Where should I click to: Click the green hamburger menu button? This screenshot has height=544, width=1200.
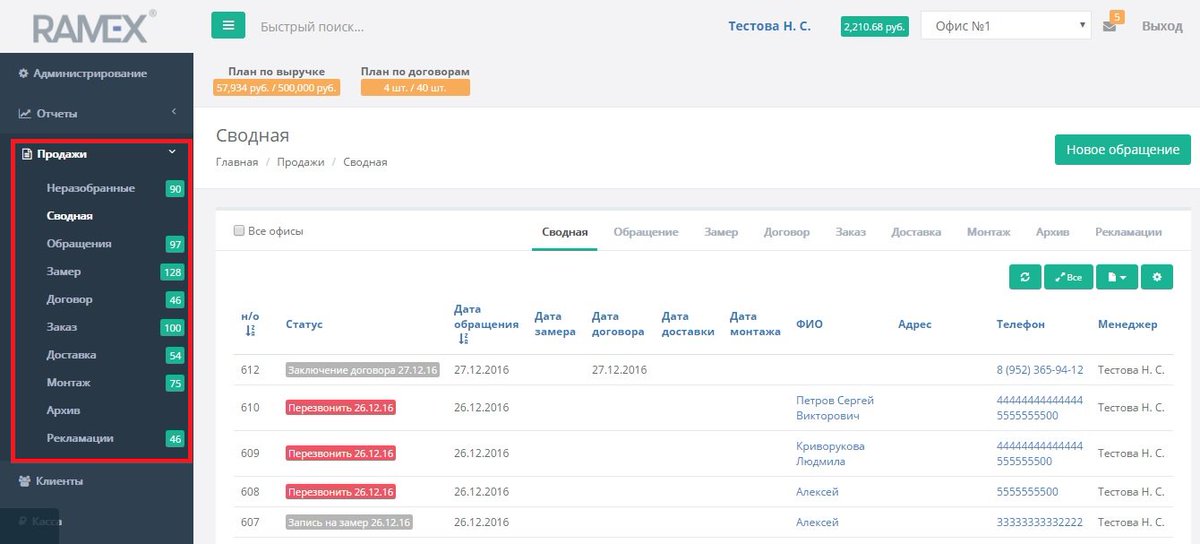click(228, 26)
